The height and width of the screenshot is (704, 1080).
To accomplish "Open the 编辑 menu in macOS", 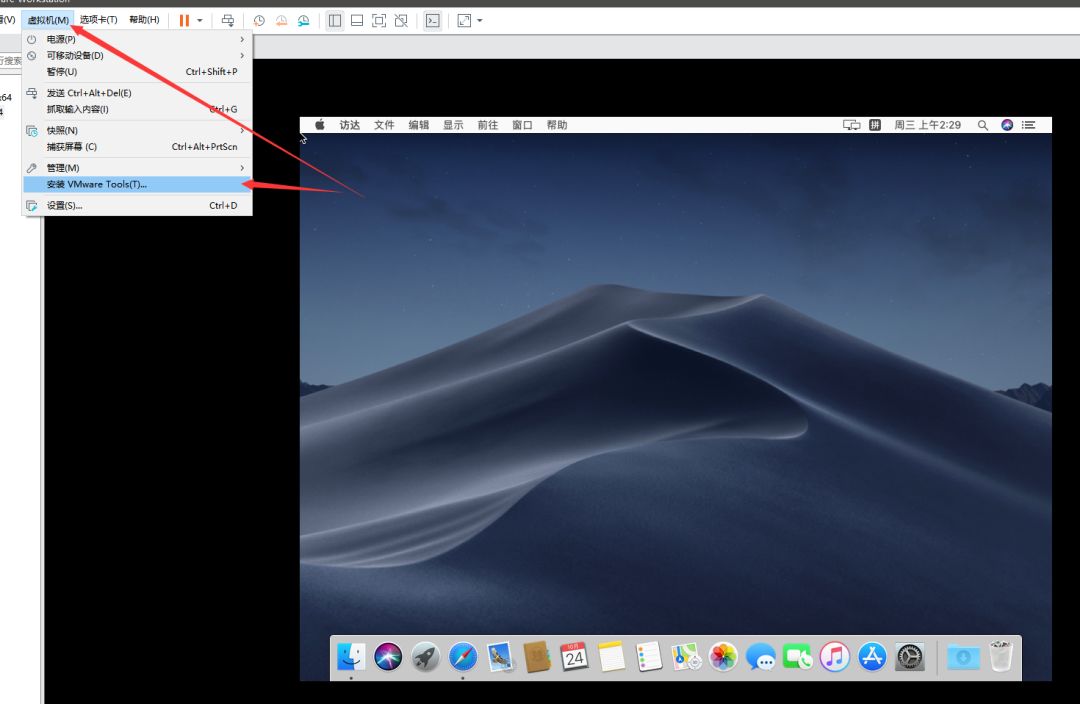I will pyautogui.click(x=419, y=125).
